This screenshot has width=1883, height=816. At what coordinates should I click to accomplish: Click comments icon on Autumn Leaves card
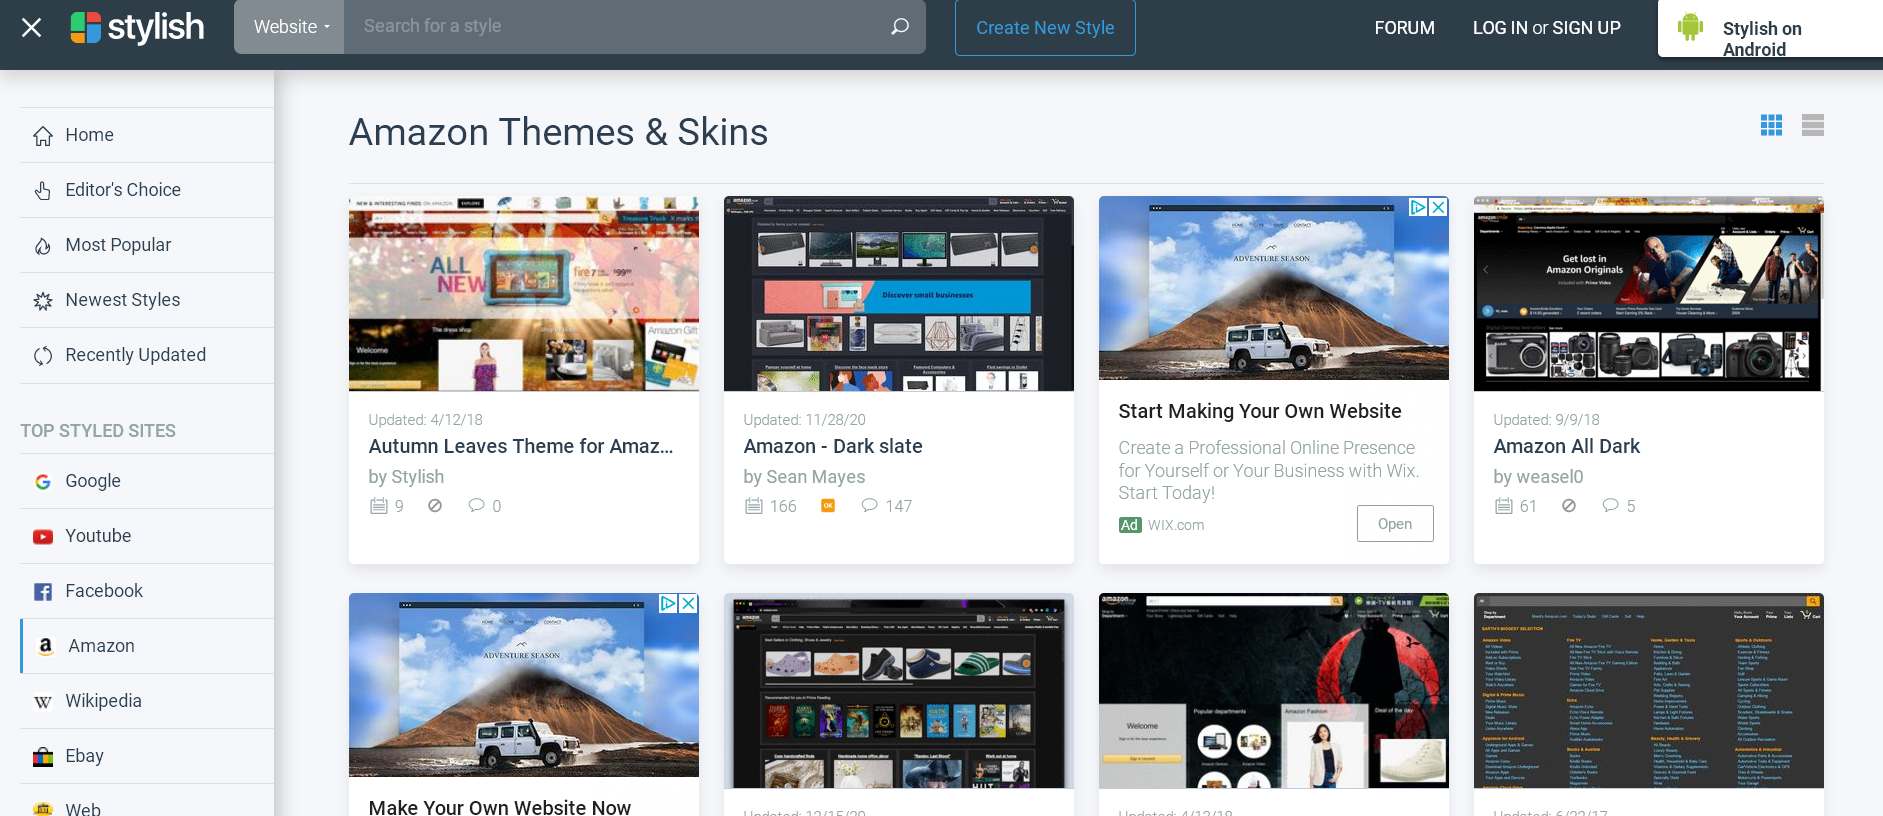click(x=476, y=505)
